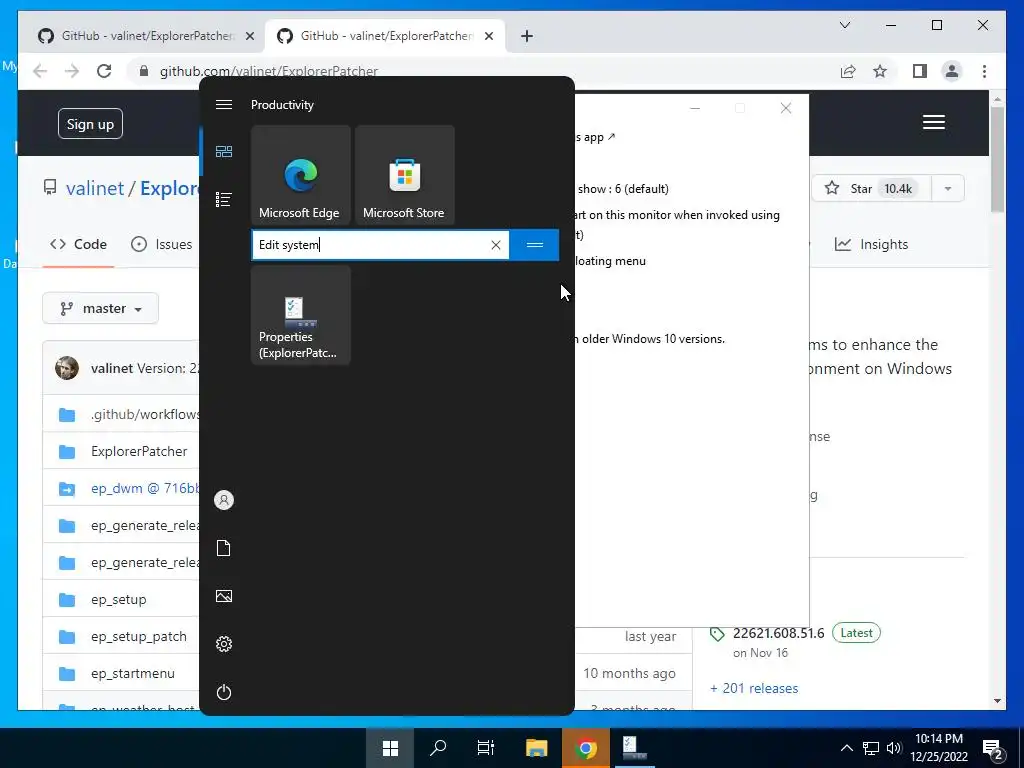
Task: Launch the Microsoft Edge tile
Action: coord(301,175)
